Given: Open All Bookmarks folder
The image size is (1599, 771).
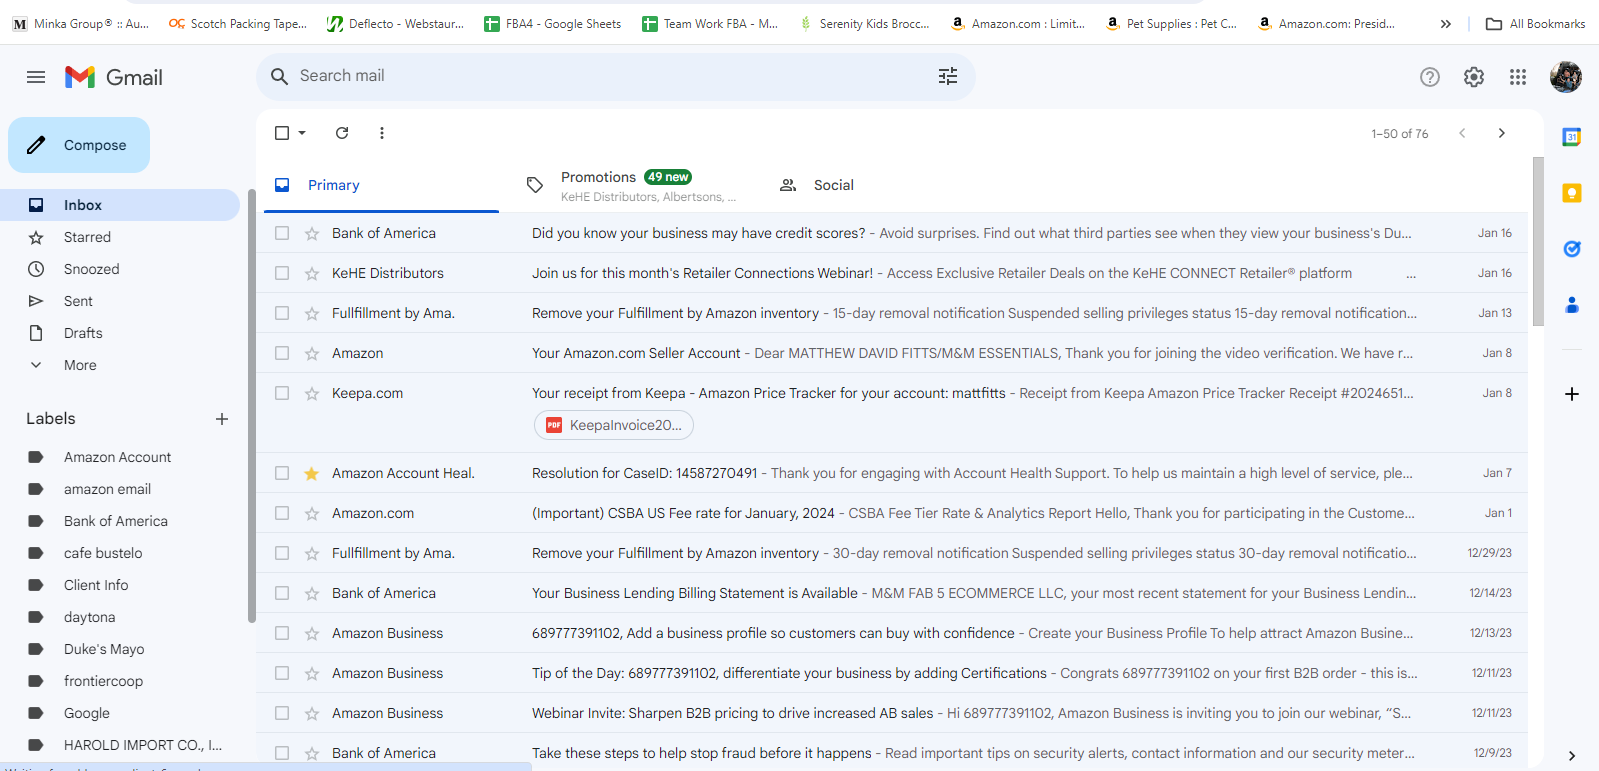Looking at the screenshot, I should pyautogui.click(x=1535, y=24).
